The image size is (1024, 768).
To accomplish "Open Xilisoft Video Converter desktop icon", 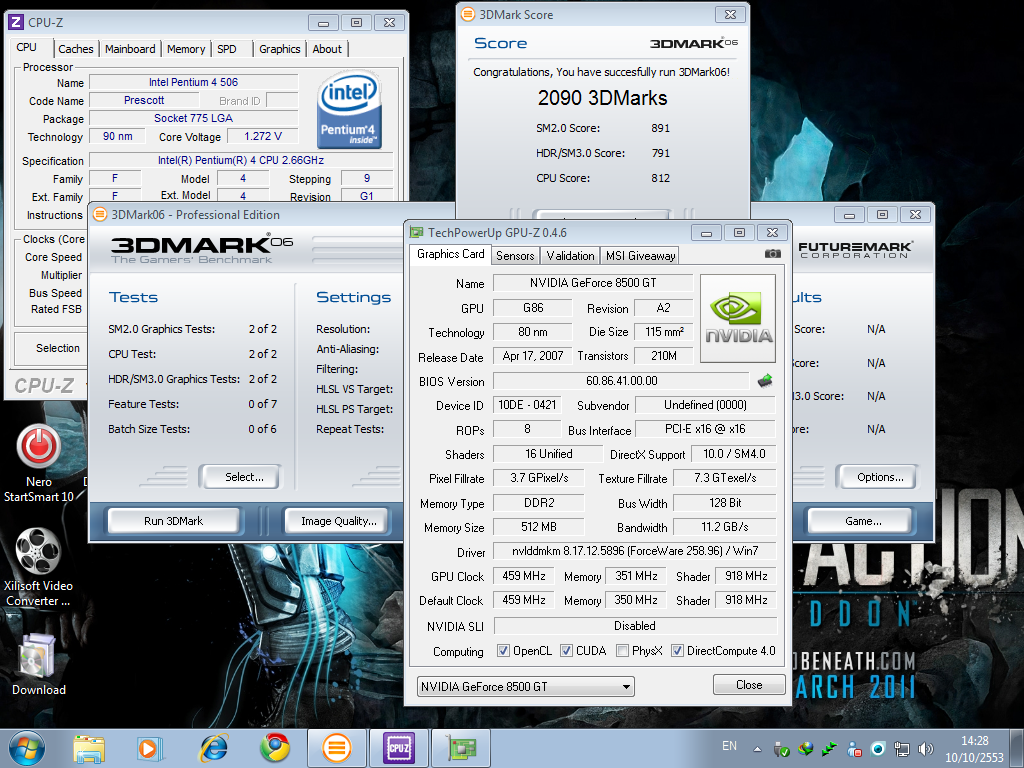I will click(x=38, y=568).
